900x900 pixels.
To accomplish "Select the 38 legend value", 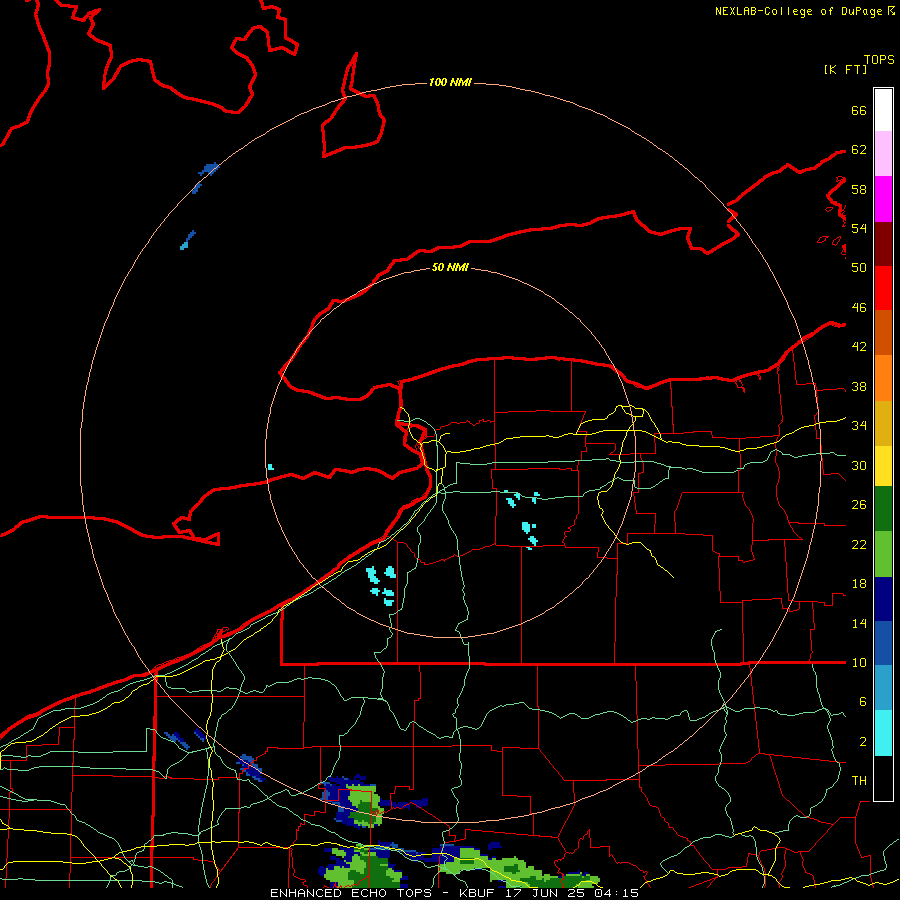I will (x=859, y=386).
